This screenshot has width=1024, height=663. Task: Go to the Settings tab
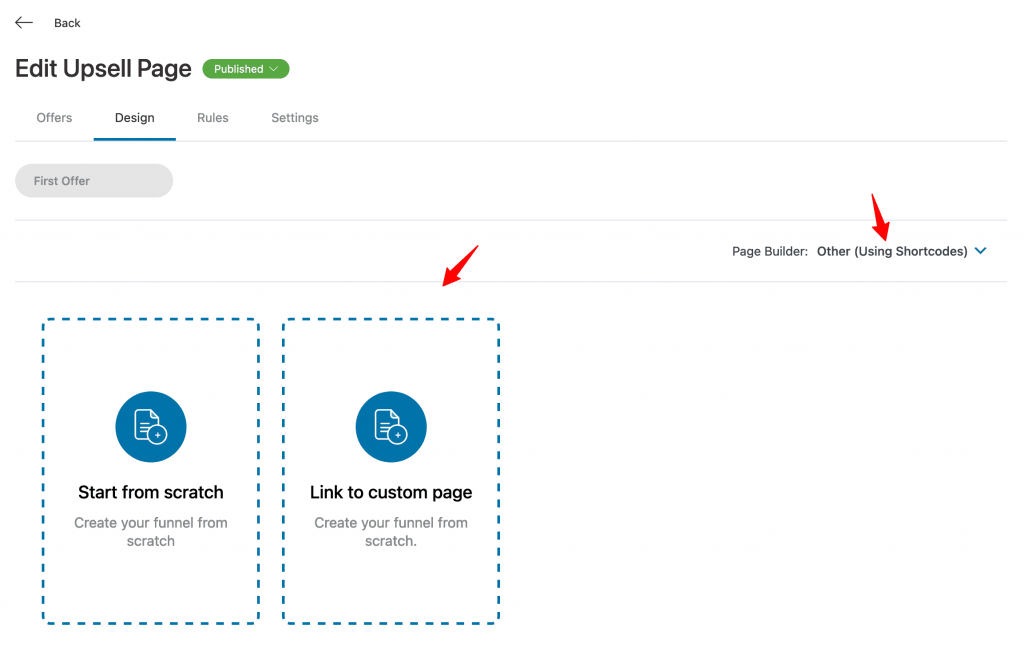click(x=295, y=118)
